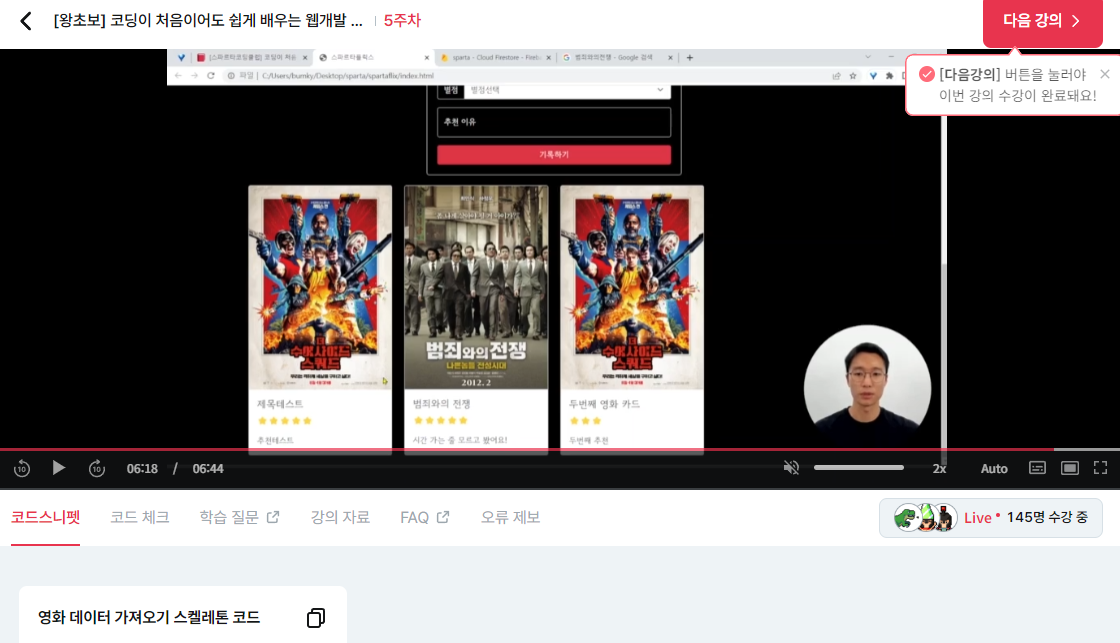Click the 제목테스트 movie poster
Screen dimensions: 1120x643
[320, 287]
